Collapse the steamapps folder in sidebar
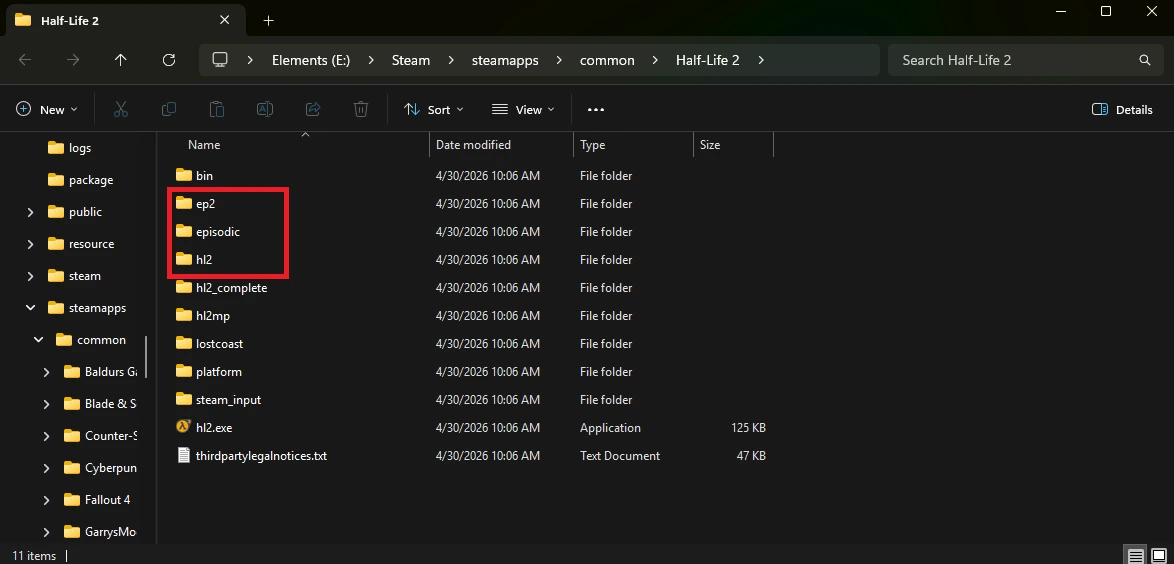This screenshot has height=564, width=1174. (30, 308)
